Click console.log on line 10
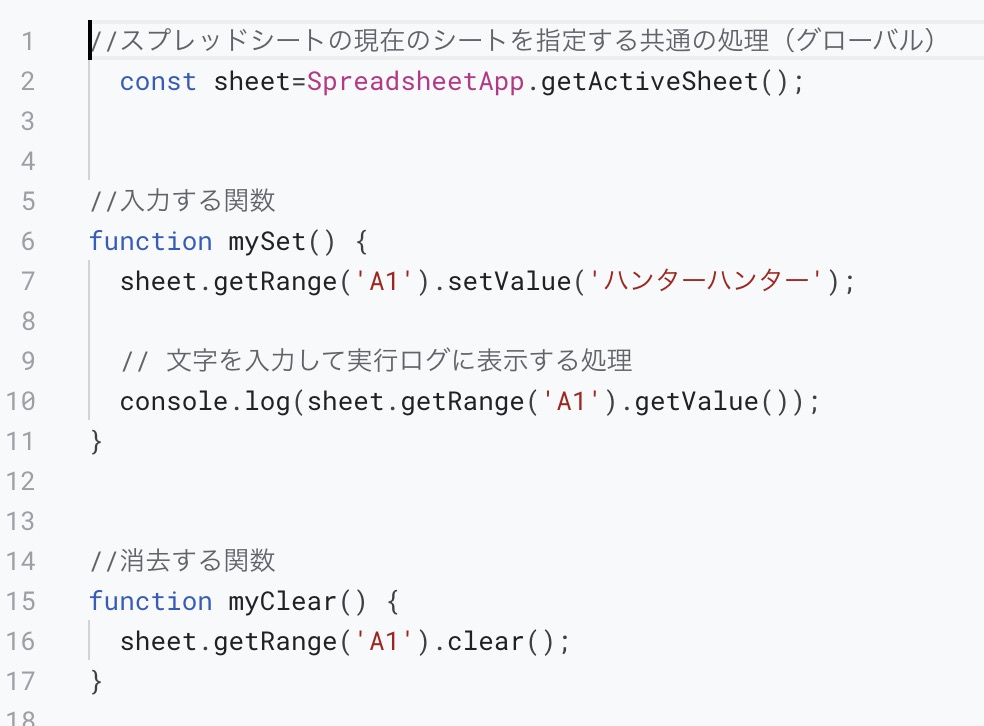 (205, 402)
